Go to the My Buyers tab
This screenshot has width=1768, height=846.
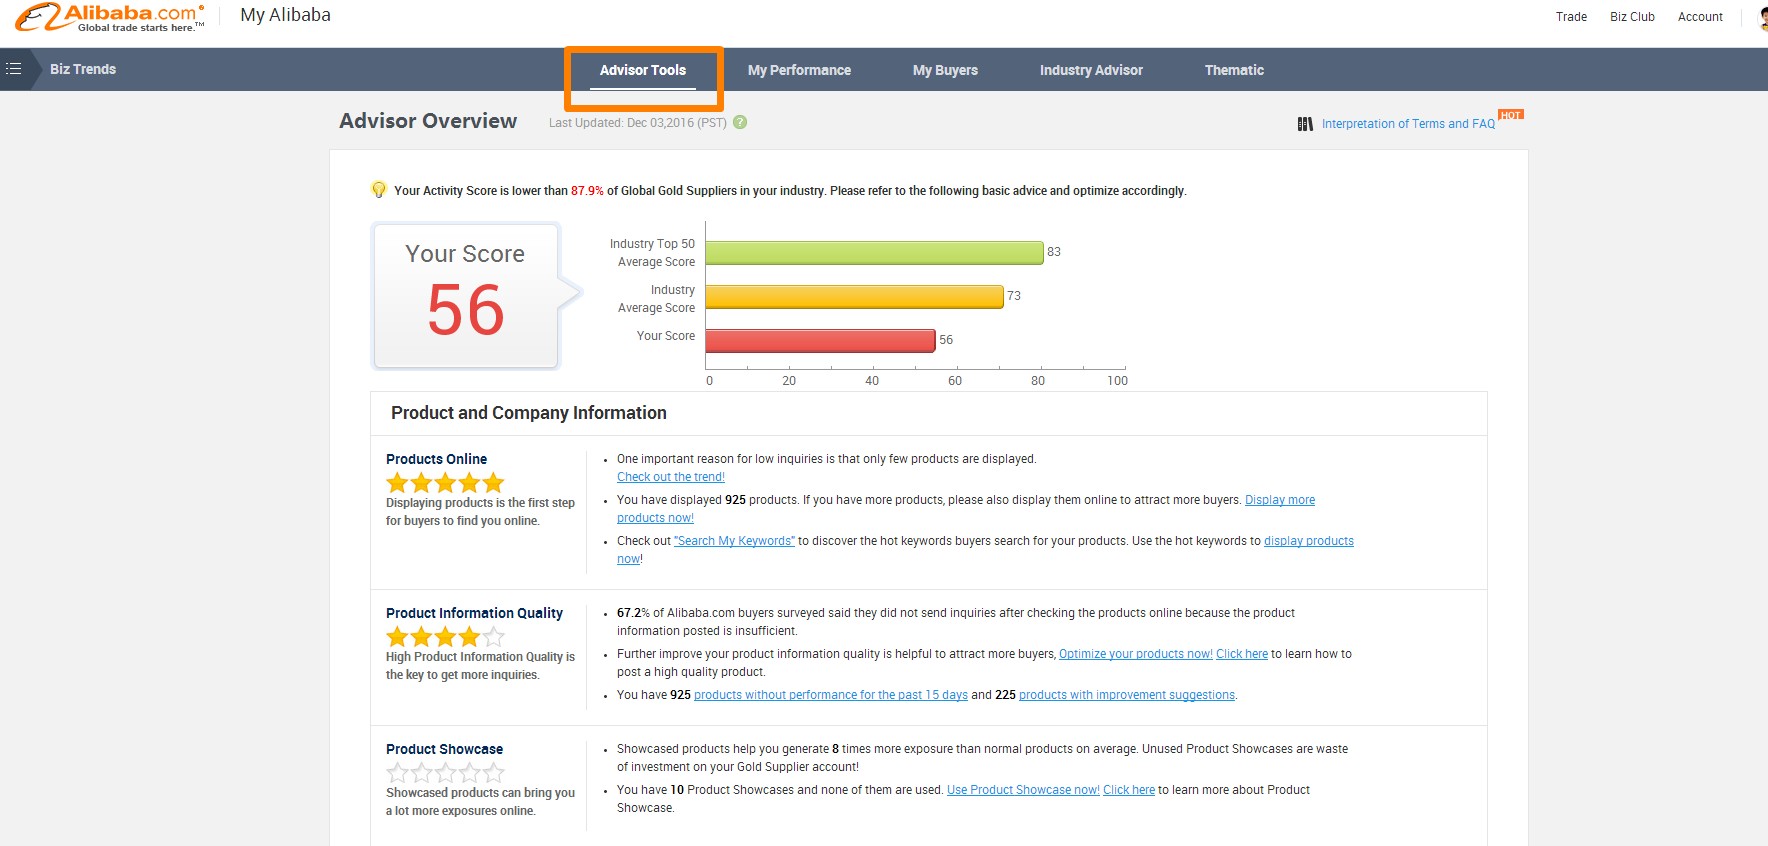(945, 70)
